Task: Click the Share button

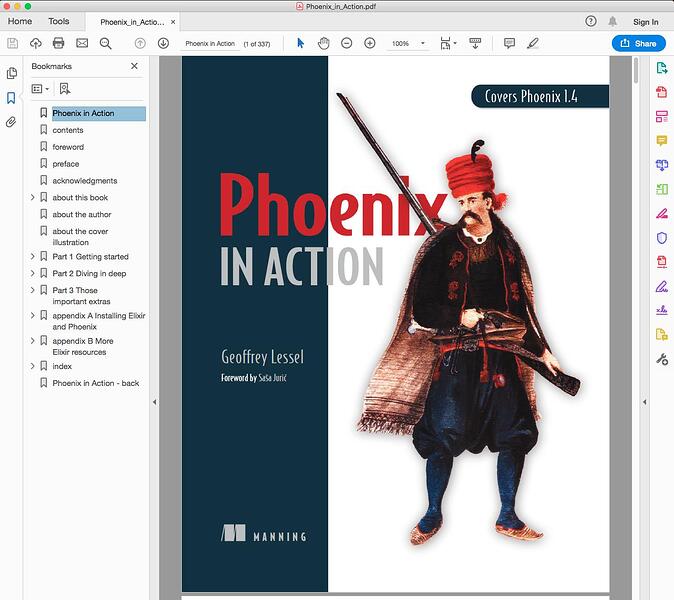Action: click(639, 43)
